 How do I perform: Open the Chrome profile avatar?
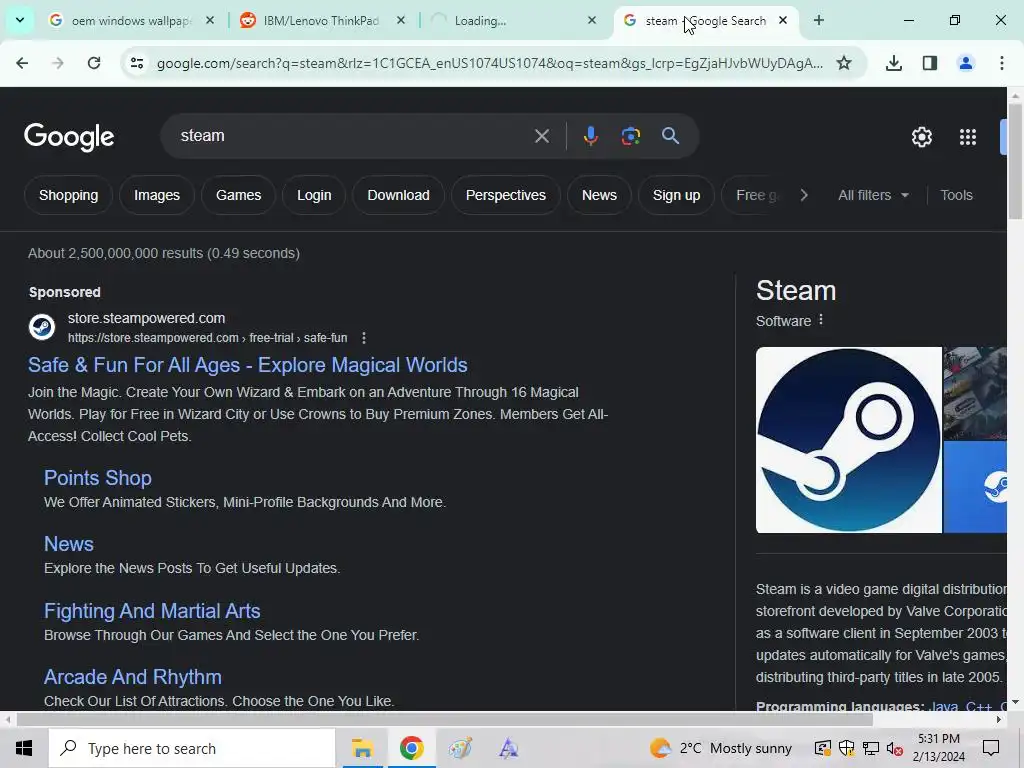(966, 63)
